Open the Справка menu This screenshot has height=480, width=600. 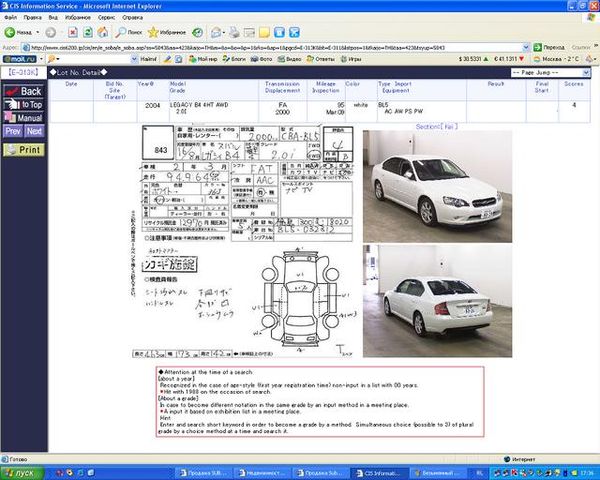(x=132, y=18)
